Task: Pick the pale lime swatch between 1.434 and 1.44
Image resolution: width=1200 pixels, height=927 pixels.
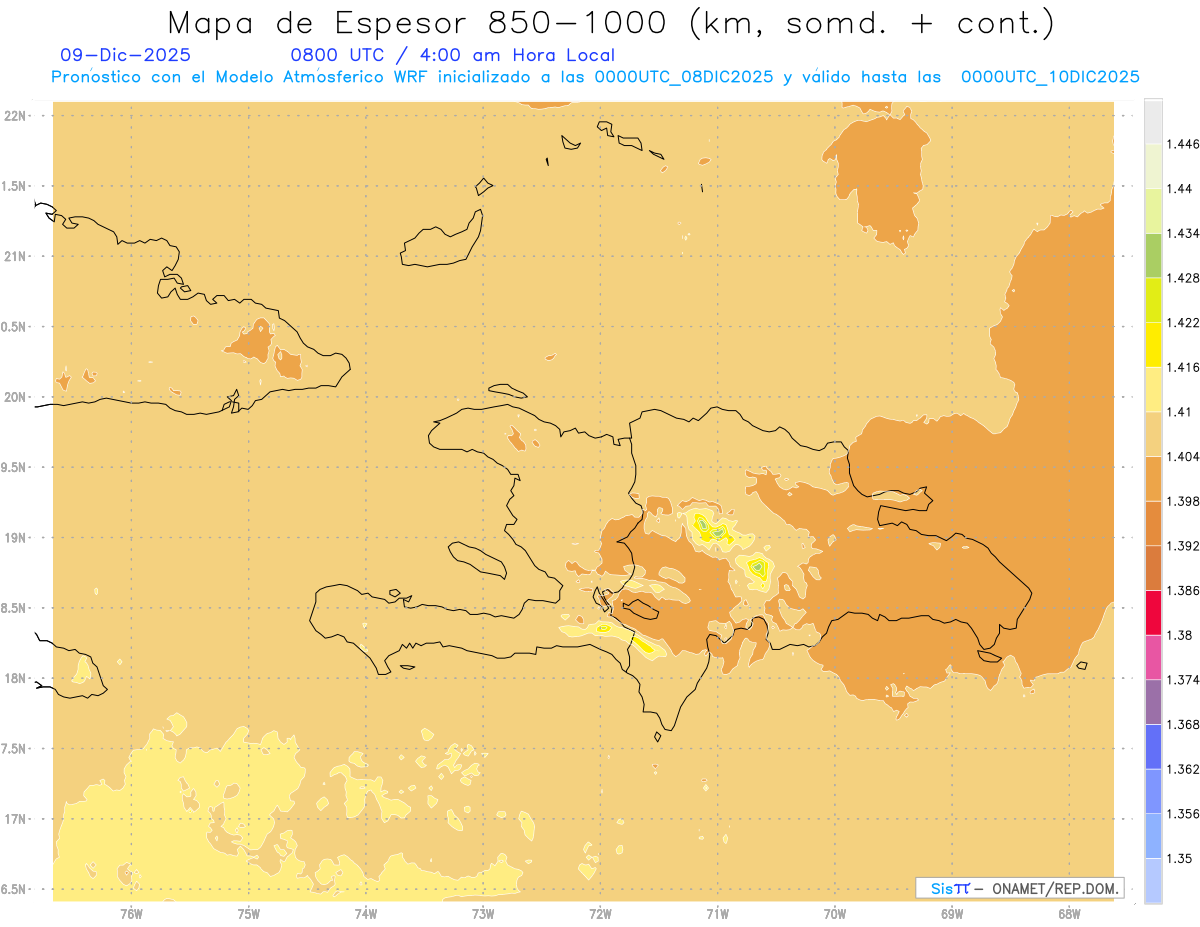Action: click(x=1153, y=211)
